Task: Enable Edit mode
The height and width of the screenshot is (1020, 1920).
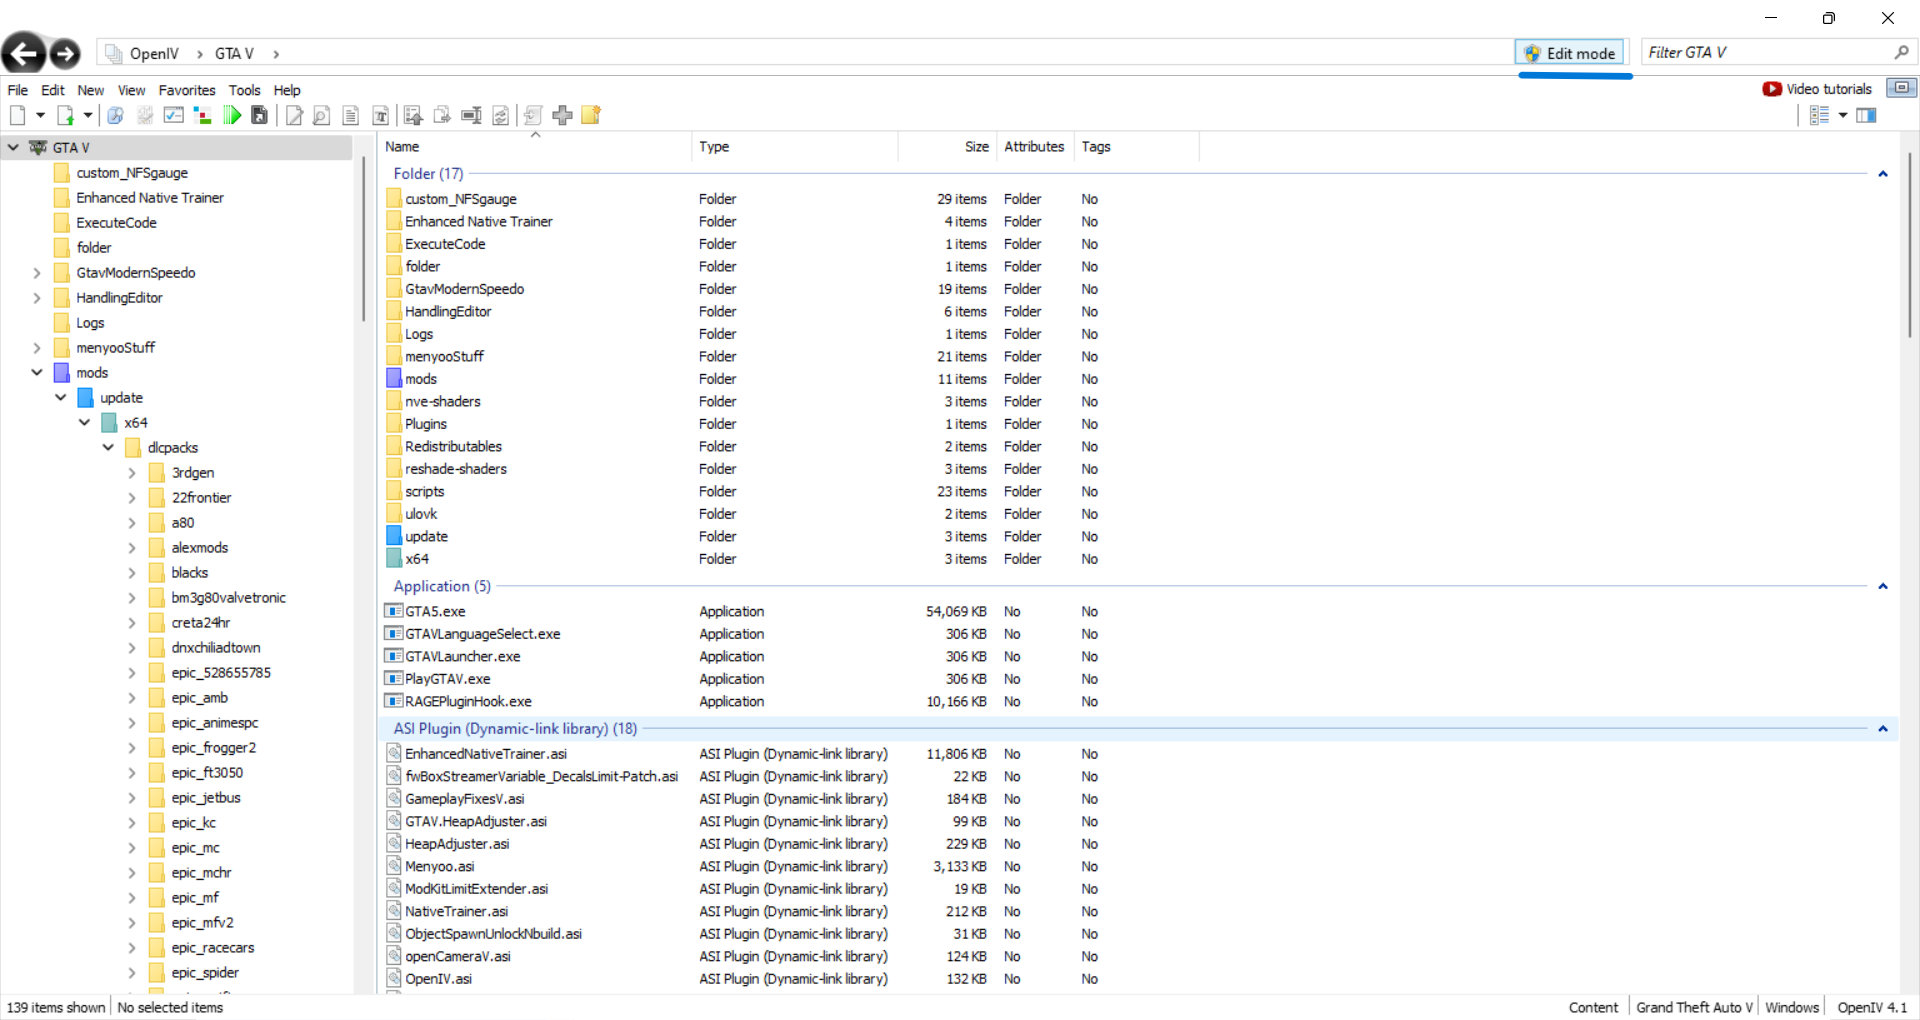Action: coord(1570,53)
